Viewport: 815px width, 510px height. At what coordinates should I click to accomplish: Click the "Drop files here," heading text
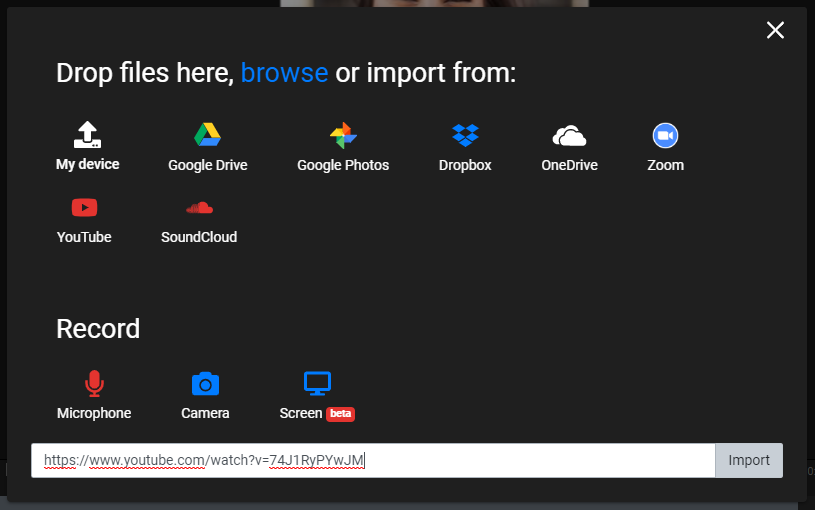[x=145, y=72]
